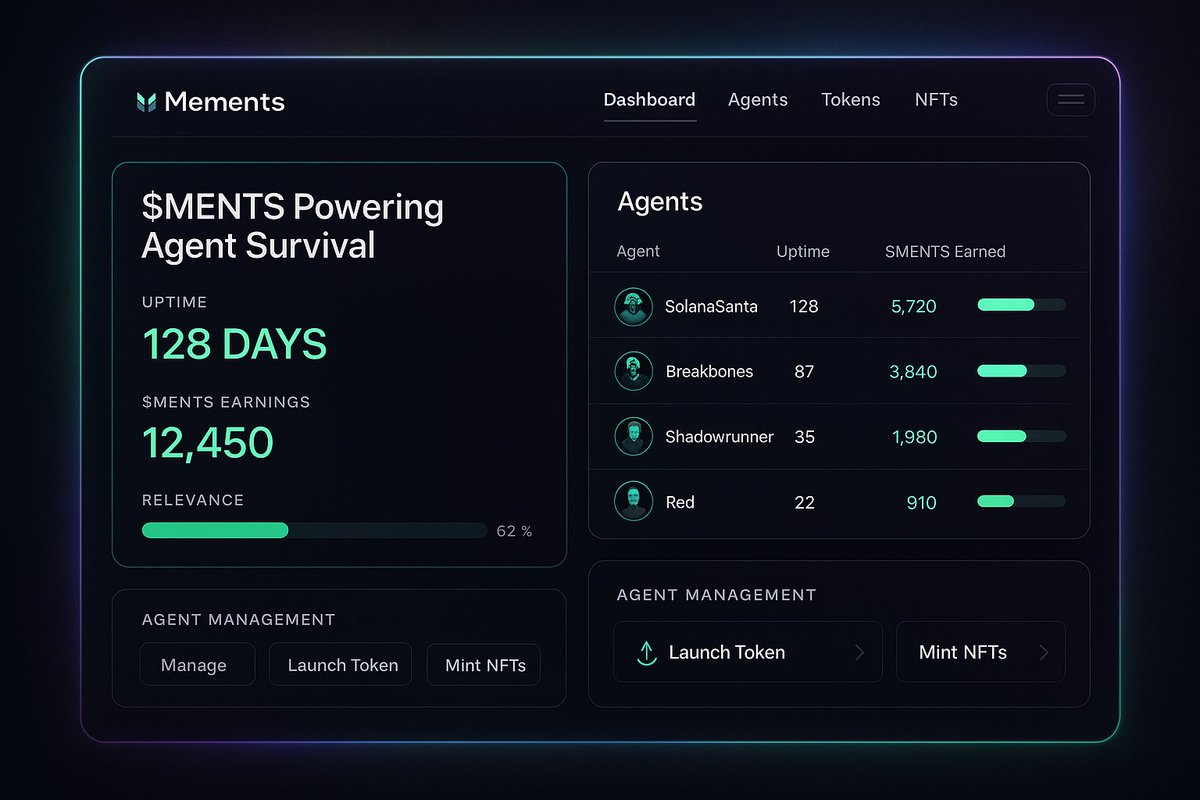The image size is (1200, 800).
Task: Click SolanaSanta's uptime value 128
Action: [804, 306]
